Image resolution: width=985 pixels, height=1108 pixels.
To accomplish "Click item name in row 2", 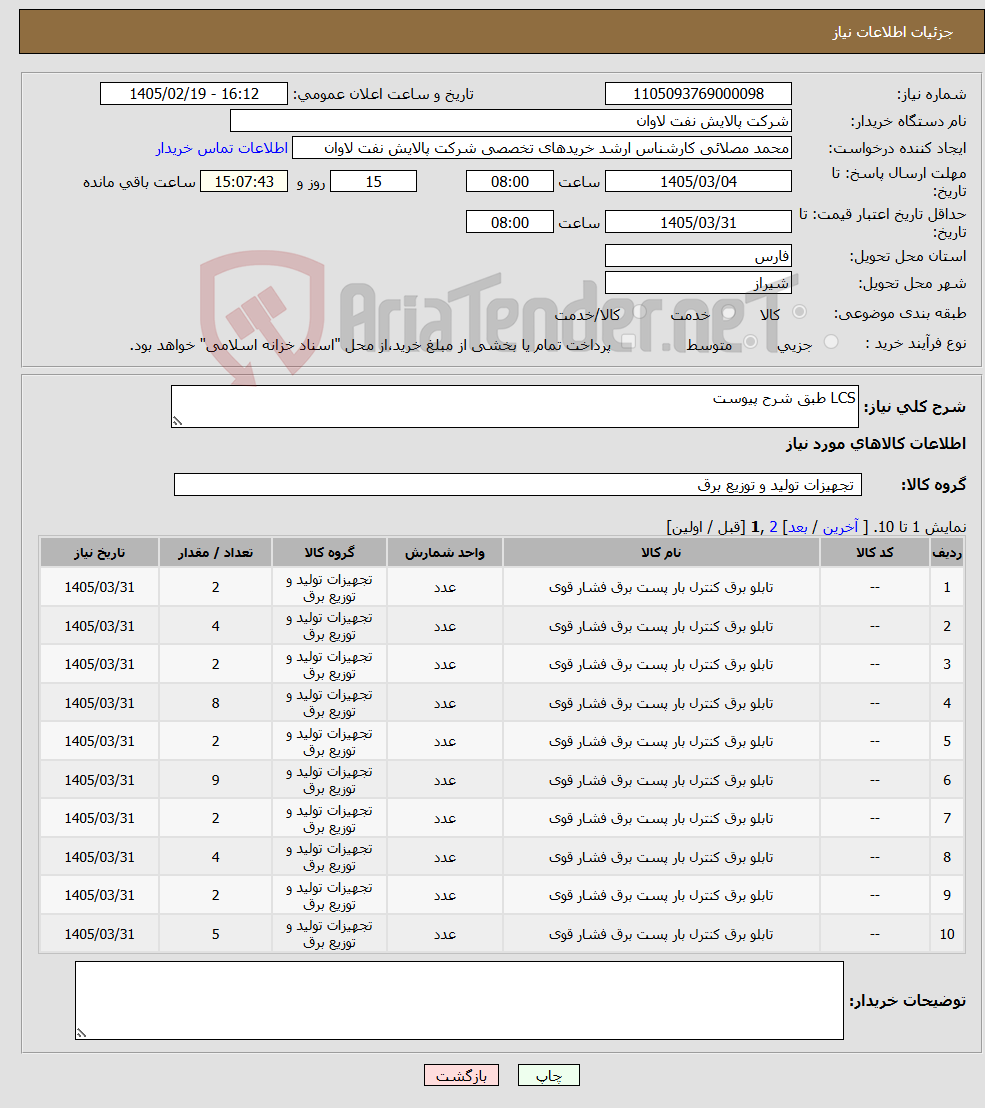I will (661, 626).
